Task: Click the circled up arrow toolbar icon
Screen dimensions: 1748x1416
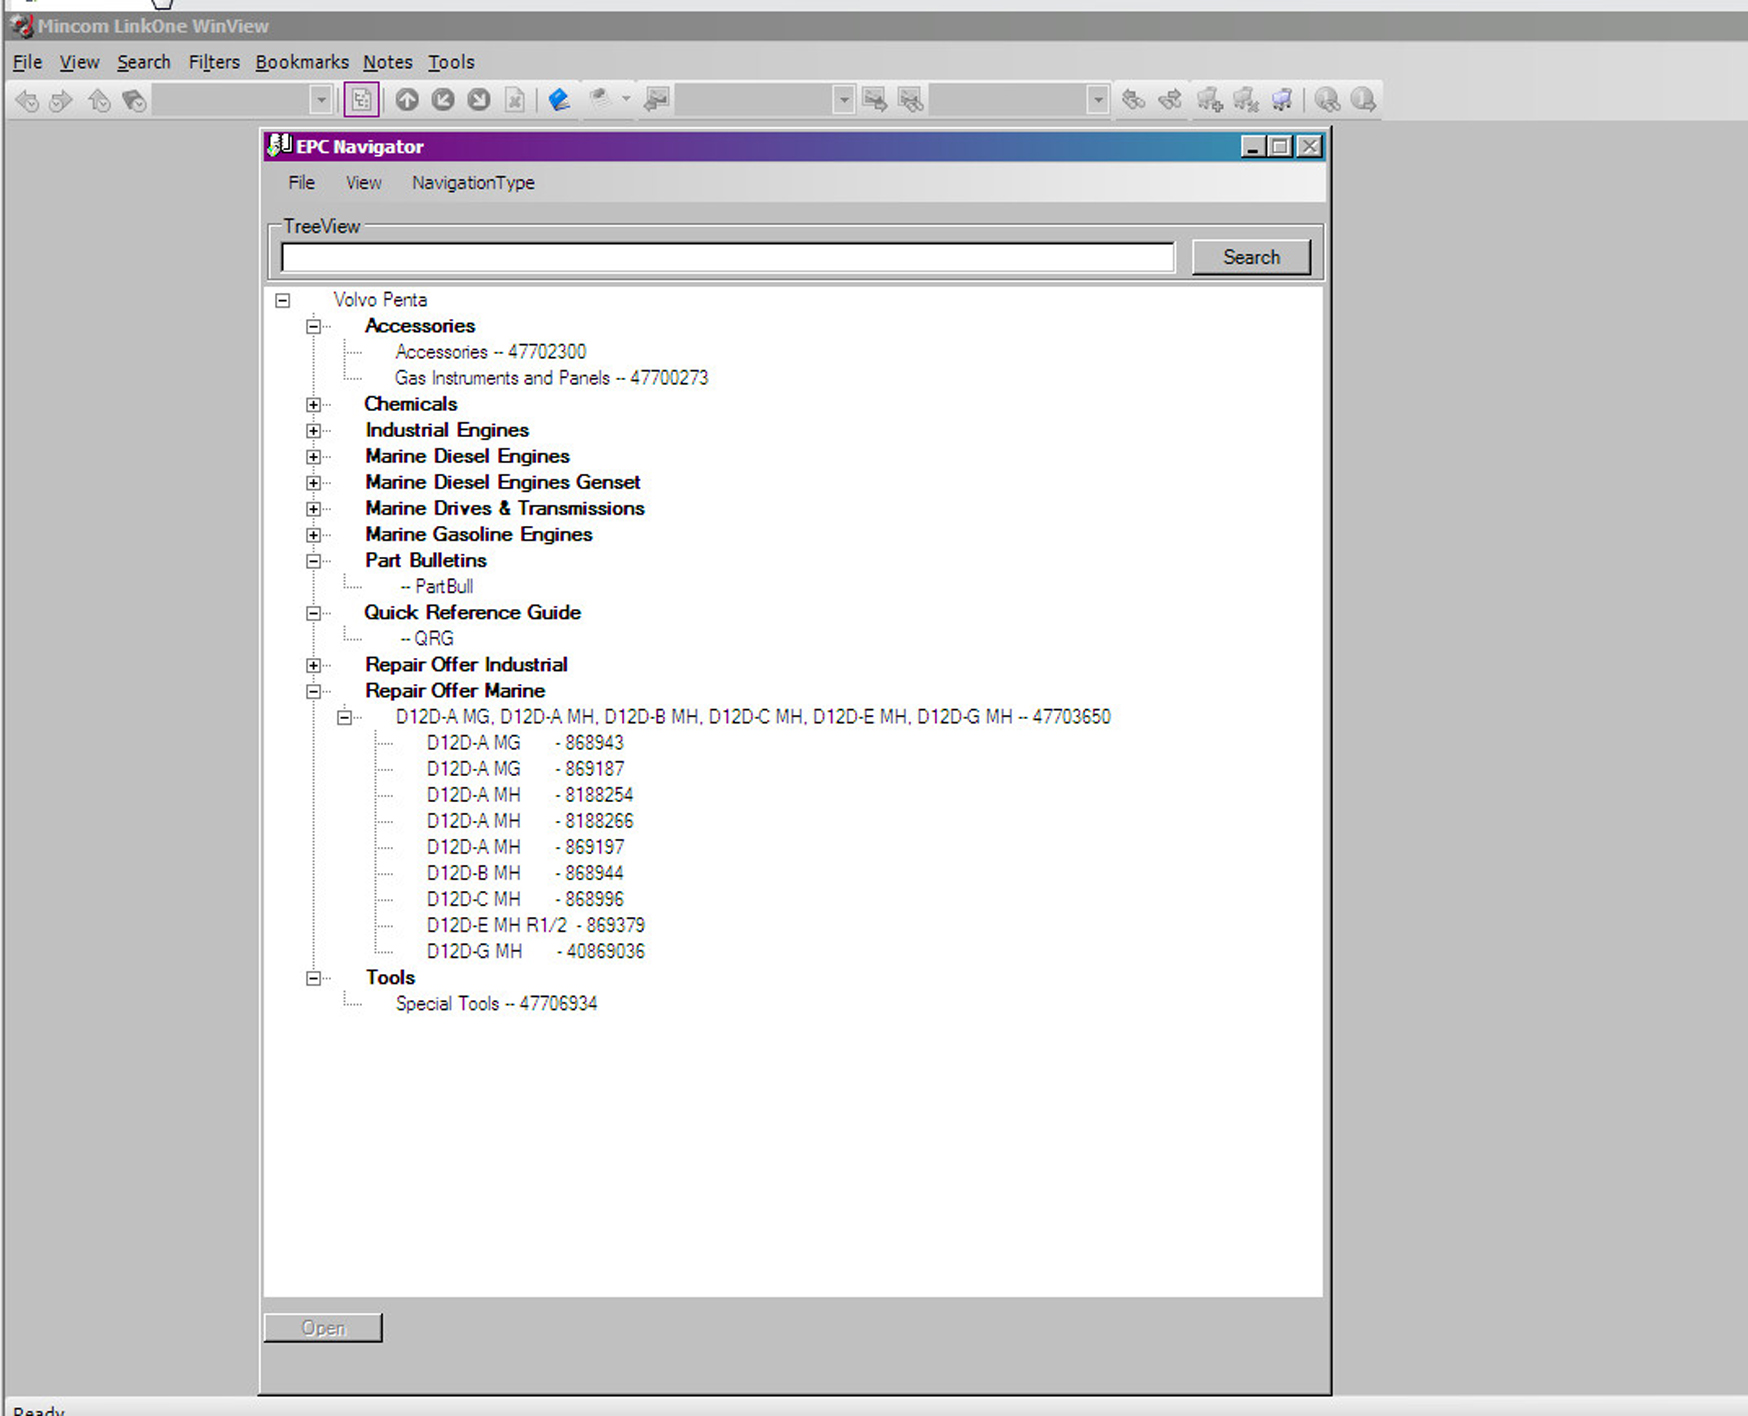Action: coord(407,100)
